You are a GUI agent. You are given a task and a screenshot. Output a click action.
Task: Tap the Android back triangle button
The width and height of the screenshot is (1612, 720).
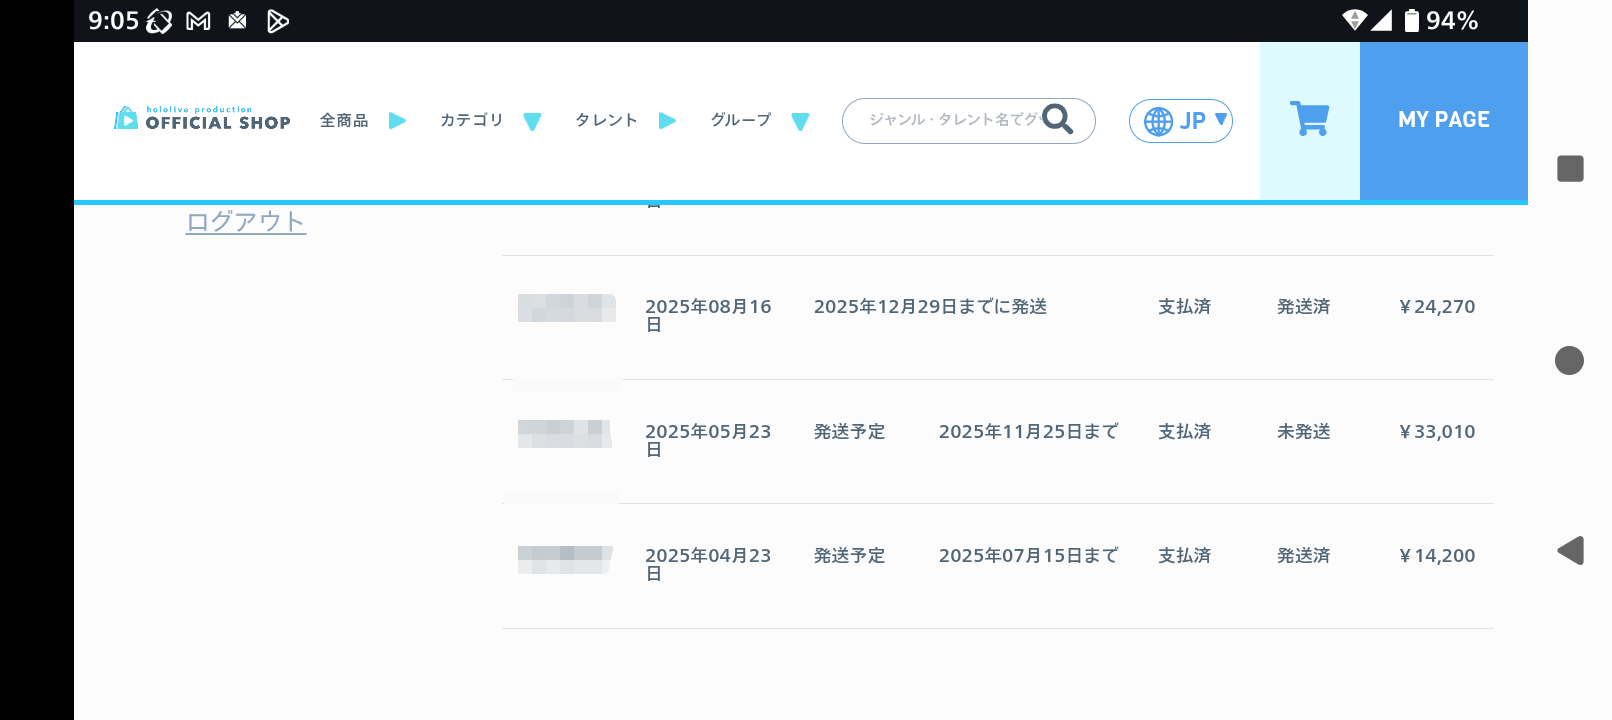[1570, 550]
